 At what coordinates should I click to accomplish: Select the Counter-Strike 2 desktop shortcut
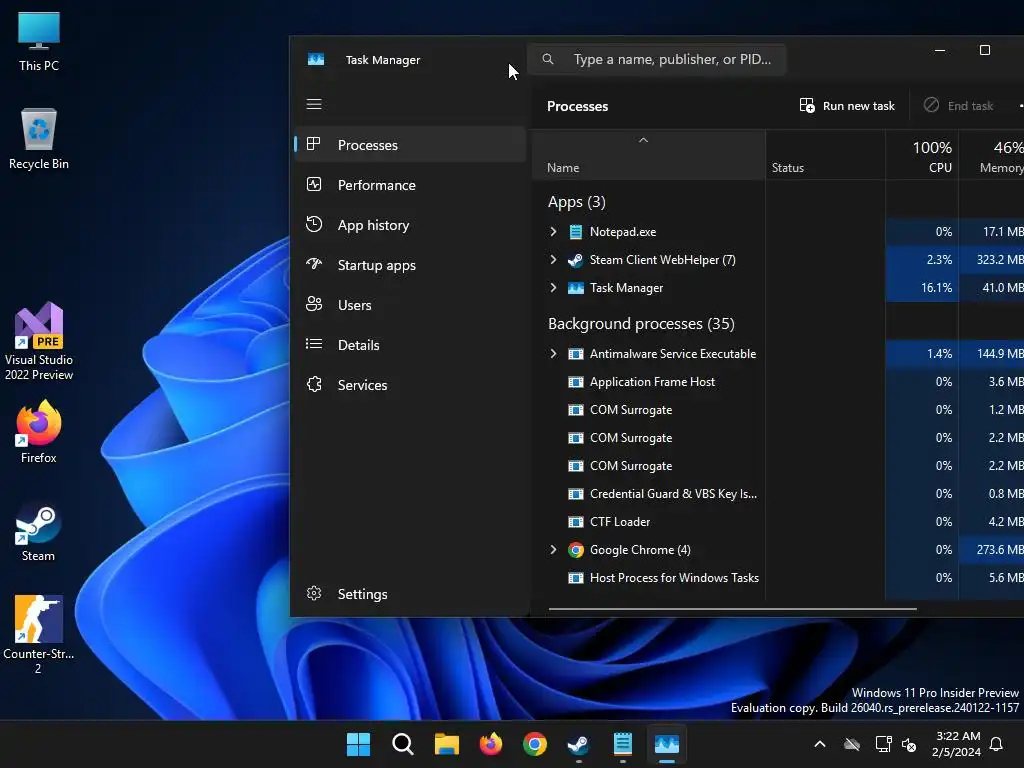coord(39,634)
